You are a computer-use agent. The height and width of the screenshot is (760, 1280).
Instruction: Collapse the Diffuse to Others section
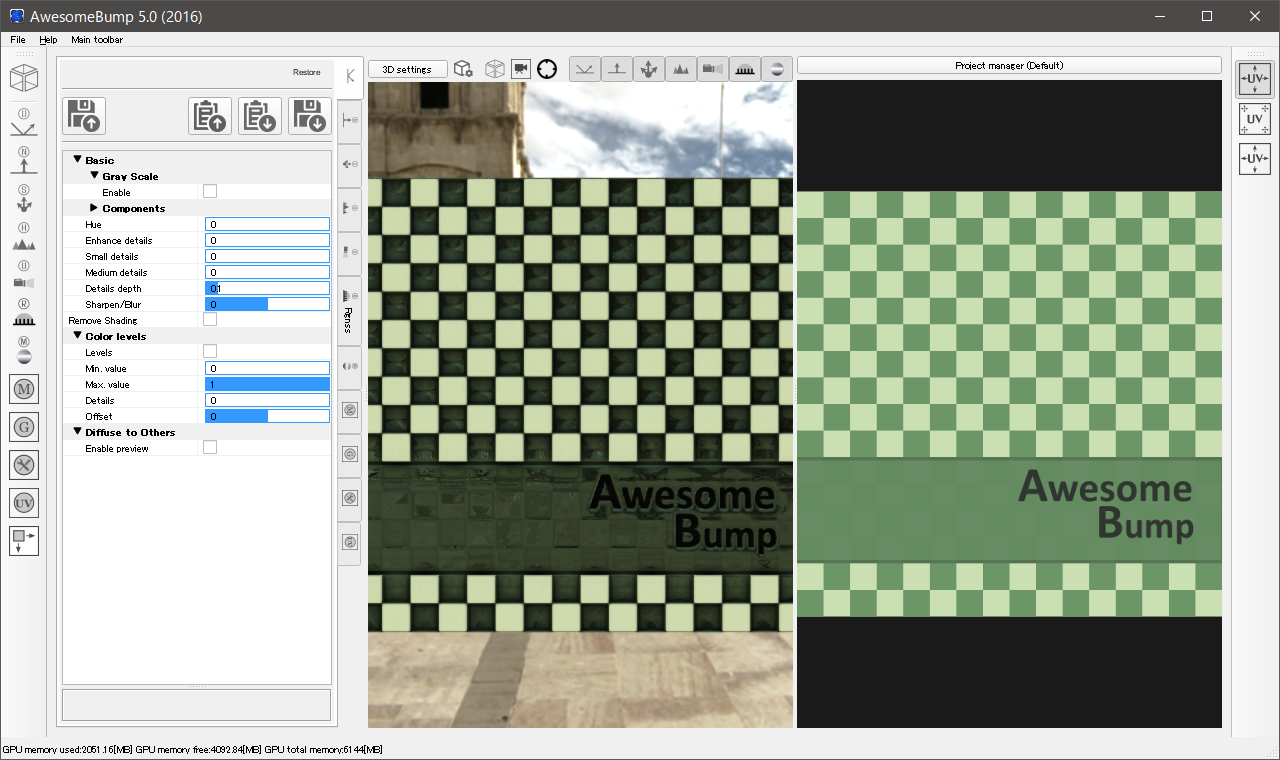click(77, 432)
